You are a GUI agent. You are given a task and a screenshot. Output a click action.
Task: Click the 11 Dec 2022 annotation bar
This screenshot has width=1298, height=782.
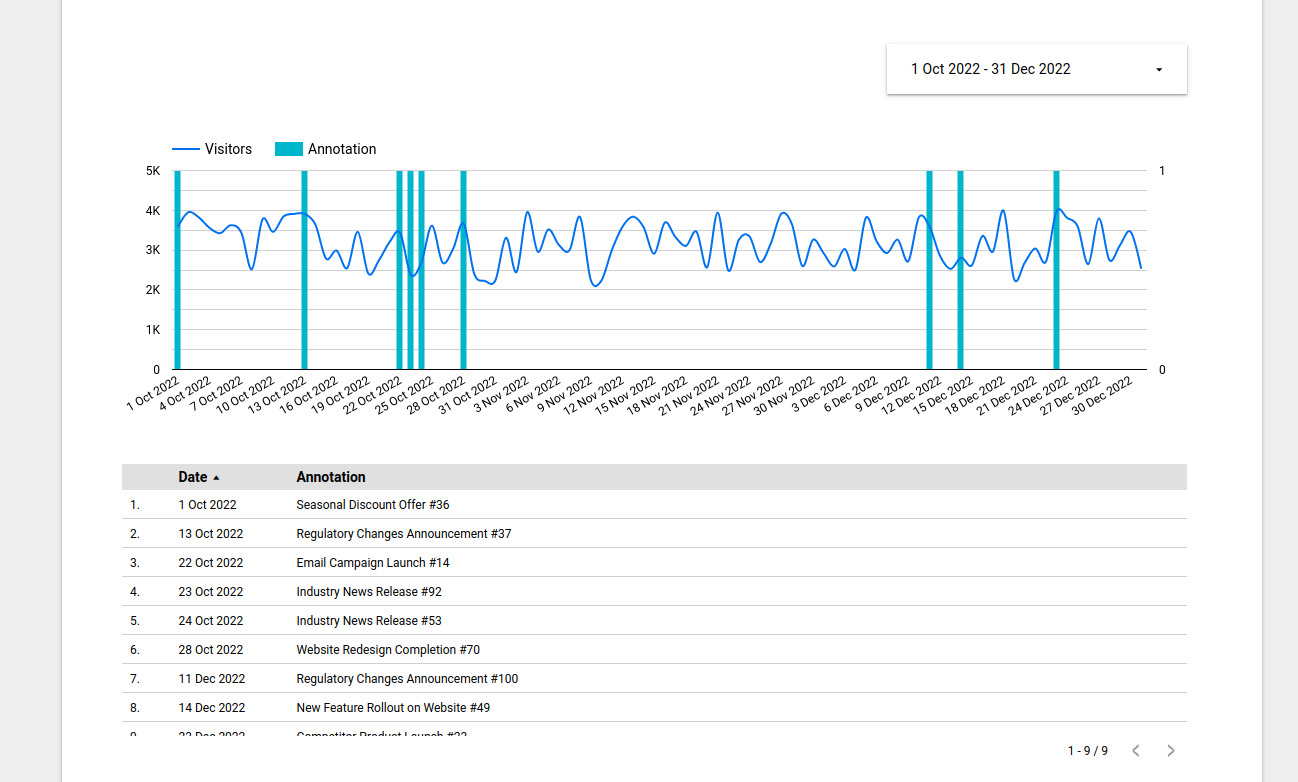(x=929, y=270)
